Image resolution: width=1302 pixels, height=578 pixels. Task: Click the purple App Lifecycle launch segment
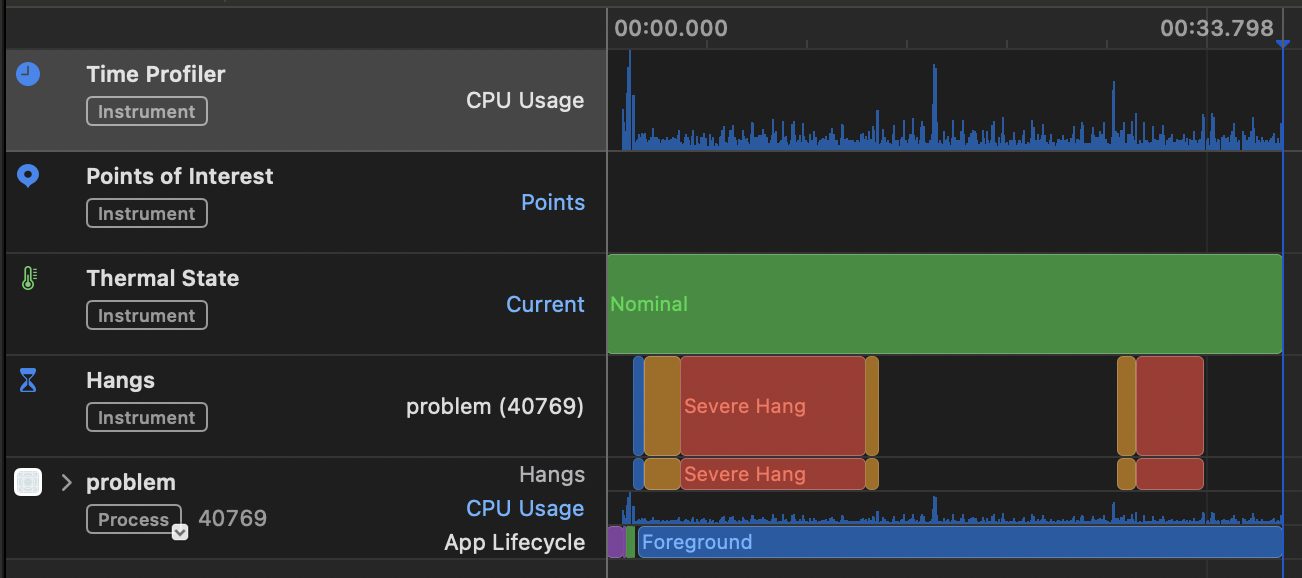point(615,542)
